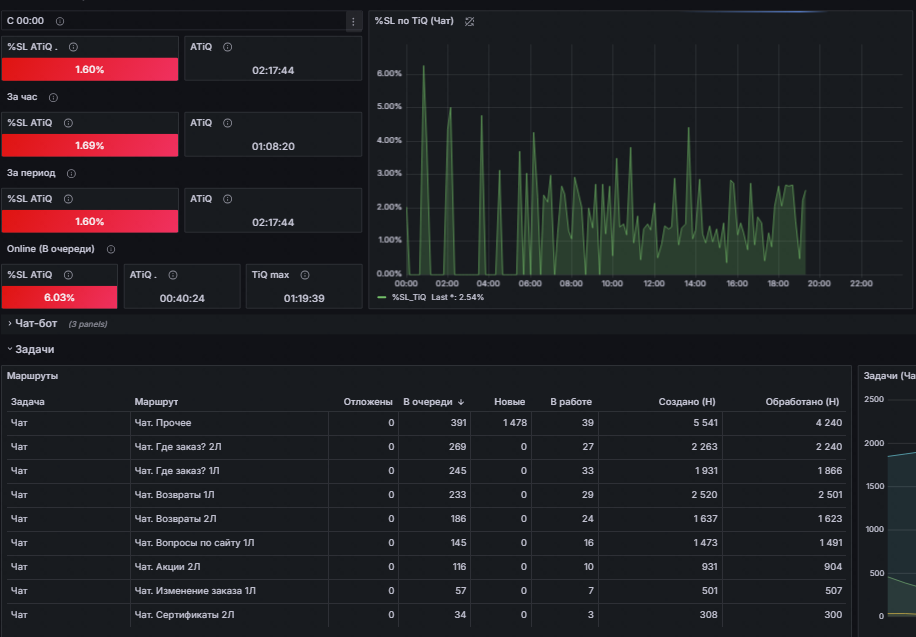Open the three-dot menu of the 'С 00:00' panel
The height and width of the screenshot is (637, 916).
[x=353, y=22]
